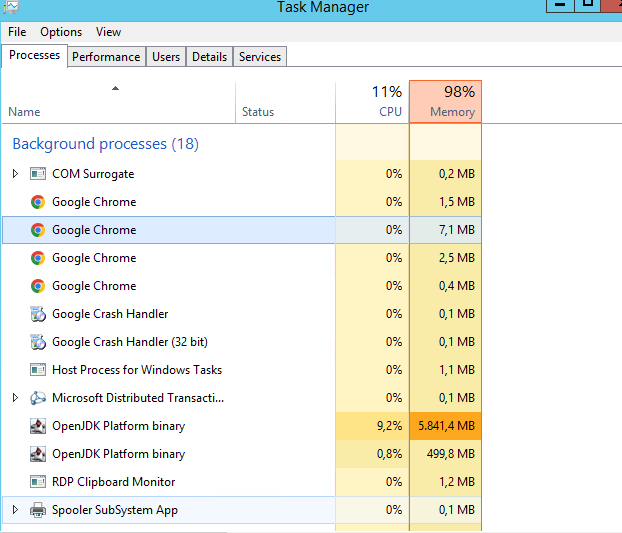Click icon of Google Crash Handler (32 bit)
The width and height of the screenshot is (622, 533).
coord(38,342)
